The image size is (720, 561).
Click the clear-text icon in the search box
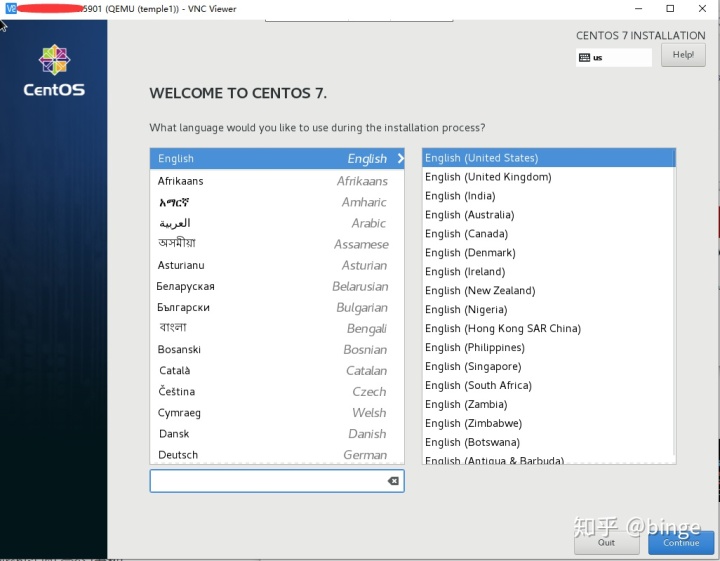point(393,481)
